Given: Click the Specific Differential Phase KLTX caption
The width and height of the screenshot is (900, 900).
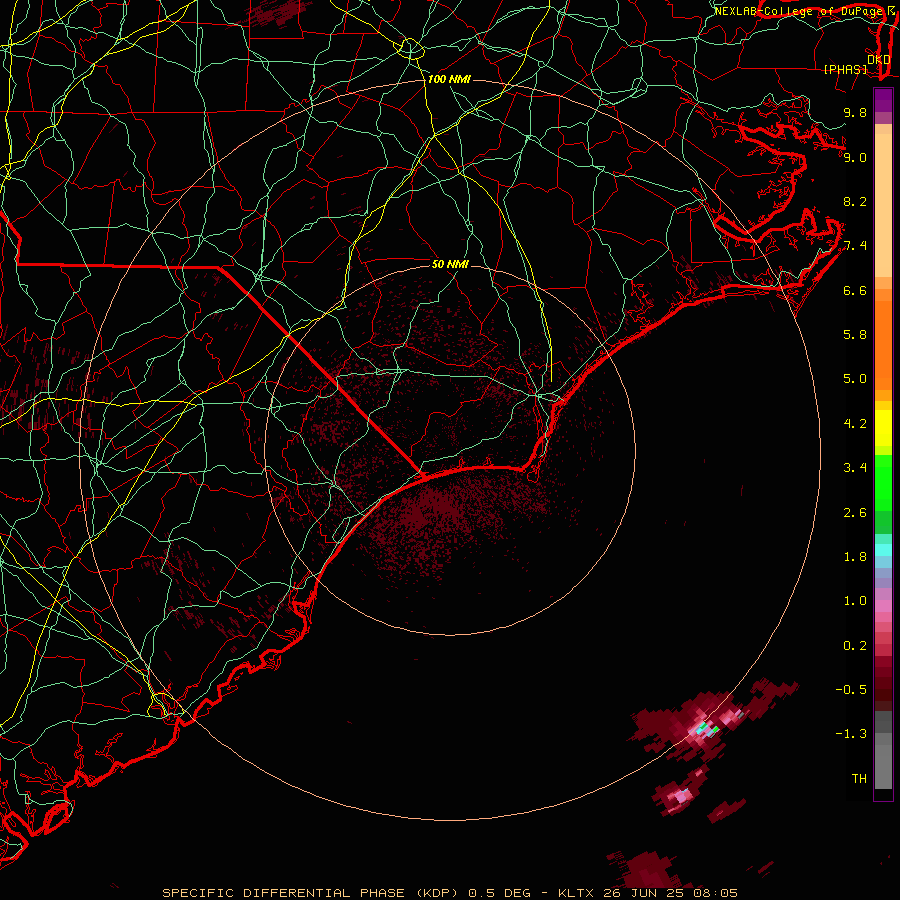Looking at the screenshot, I should [449, 893].
